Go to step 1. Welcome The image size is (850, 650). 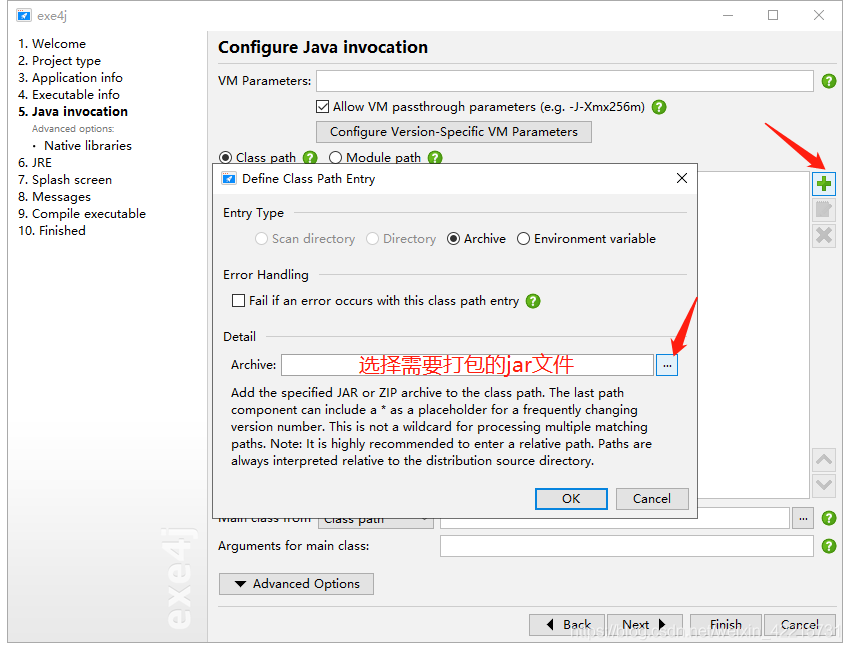[x=52, y=44]
